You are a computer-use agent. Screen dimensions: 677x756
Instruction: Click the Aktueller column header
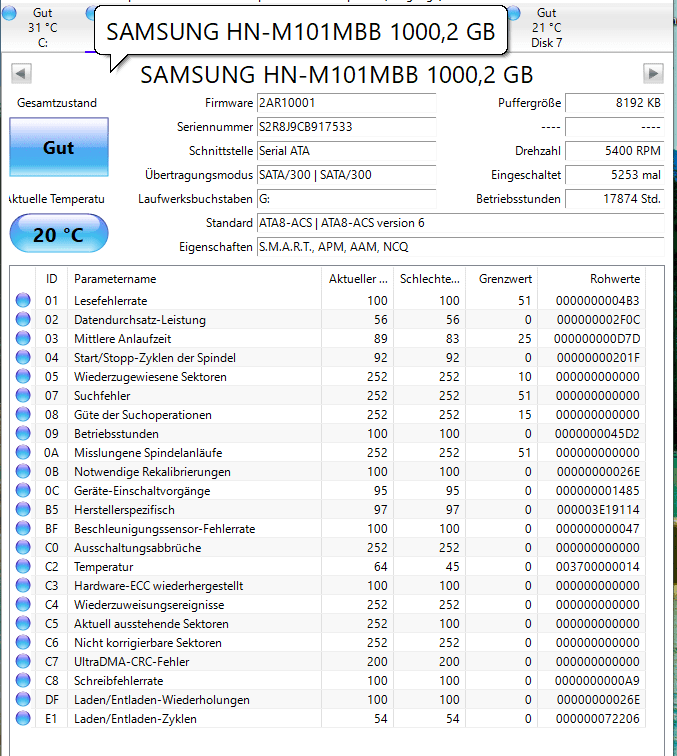pos(357,279)
